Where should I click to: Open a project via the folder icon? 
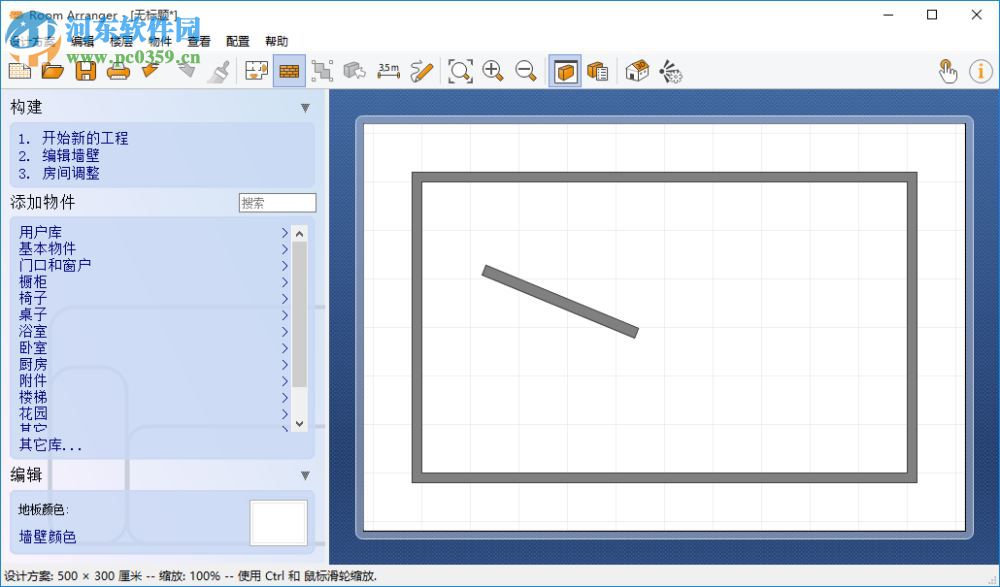[52, 71]
